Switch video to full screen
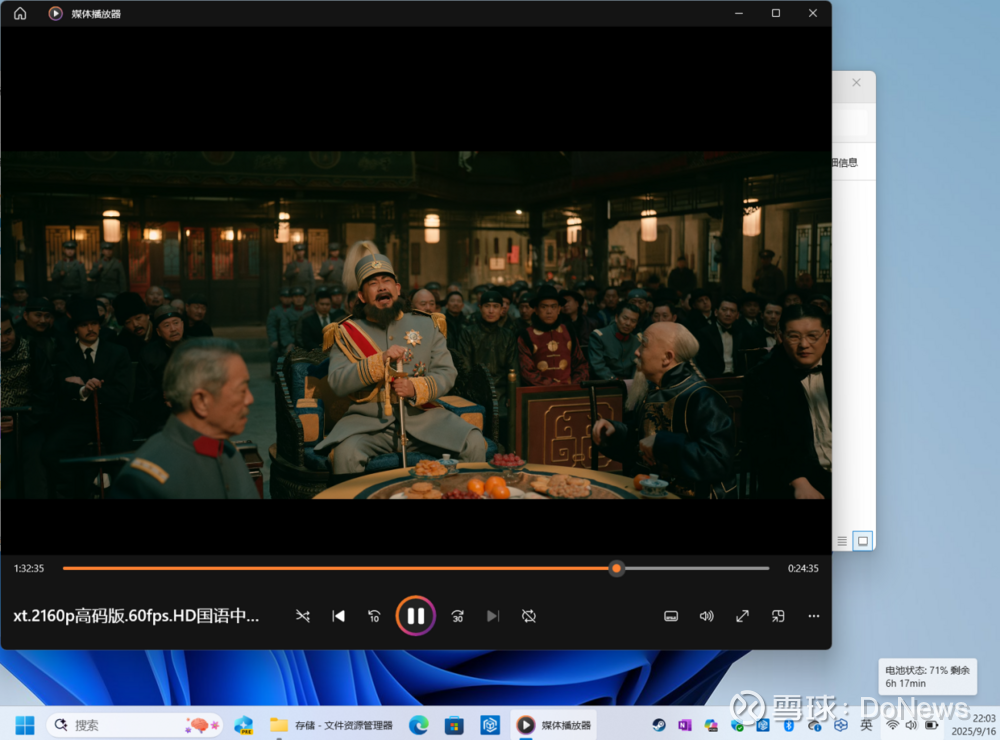 (742, 616)
